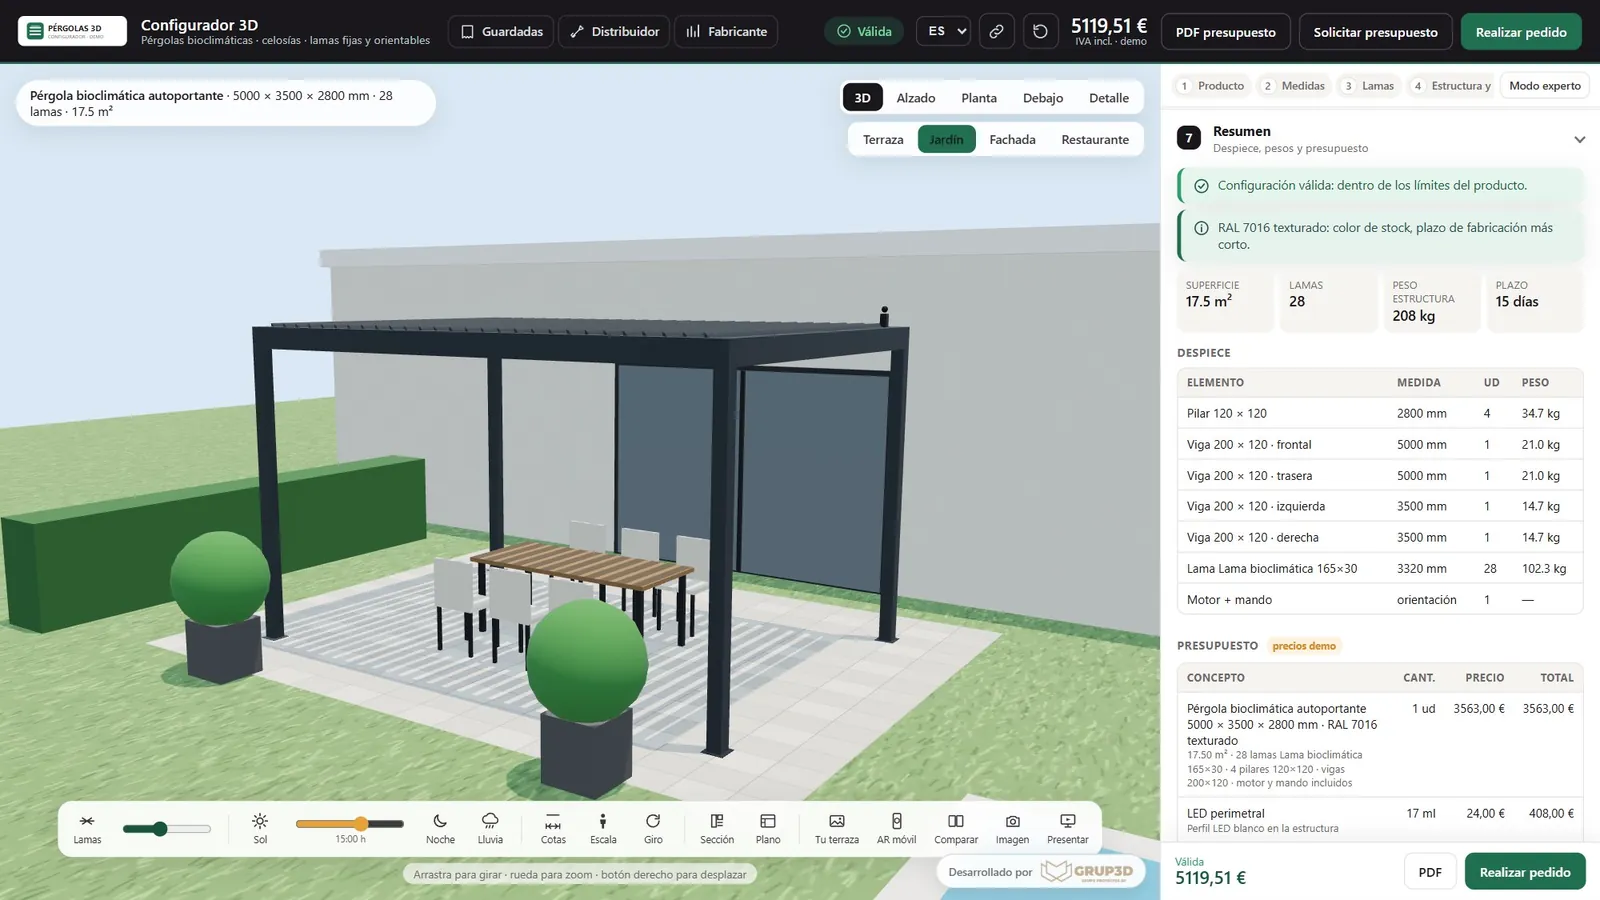Viewport: 1600px width, 900px height.
Task: Open the ES language dropdown
Action: [943, 32]
